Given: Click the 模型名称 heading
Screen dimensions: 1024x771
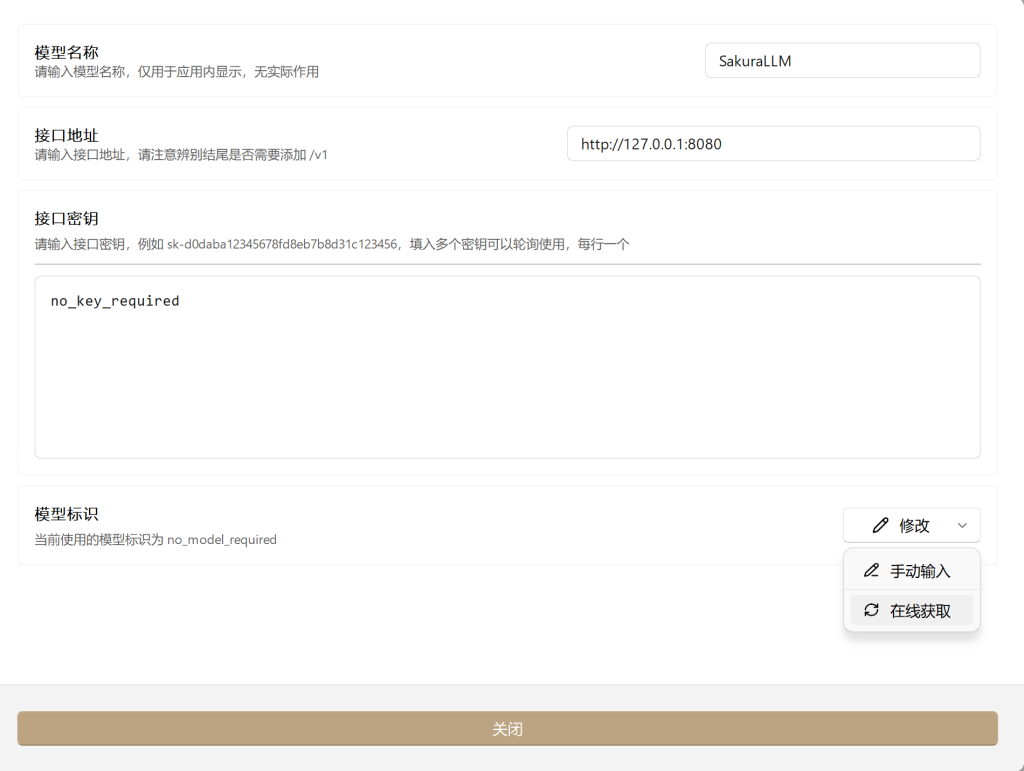Looking at the screenshot, I should point(66,52).
